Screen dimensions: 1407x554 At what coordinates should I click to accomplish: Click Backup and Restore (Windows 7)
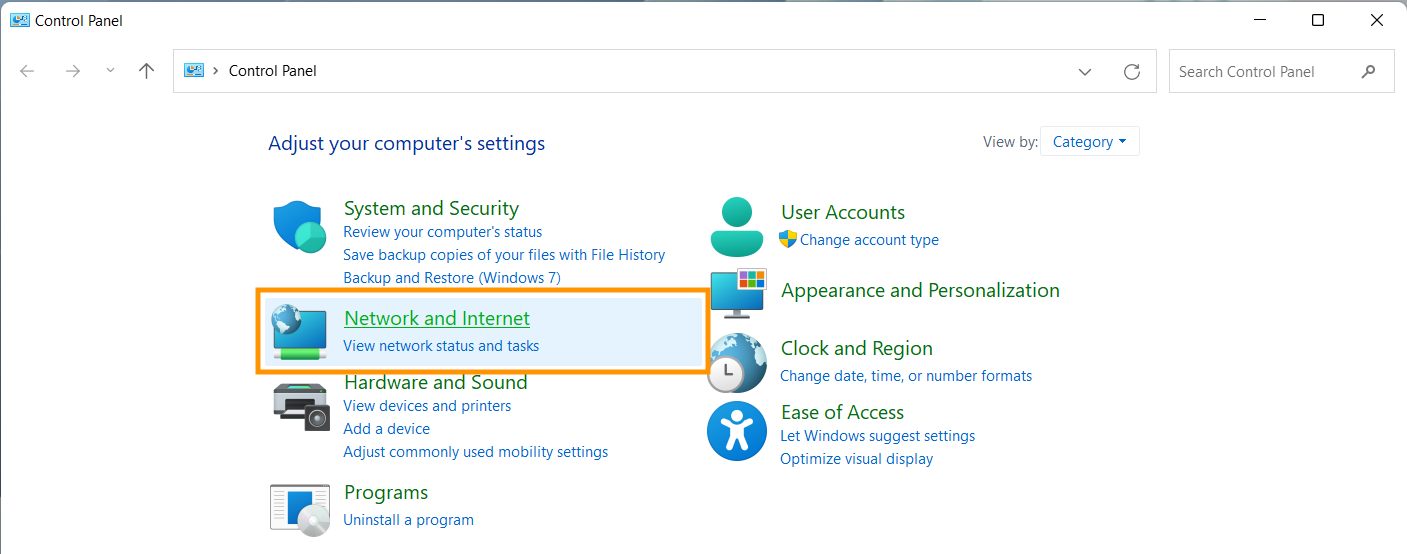pos(452,278)
